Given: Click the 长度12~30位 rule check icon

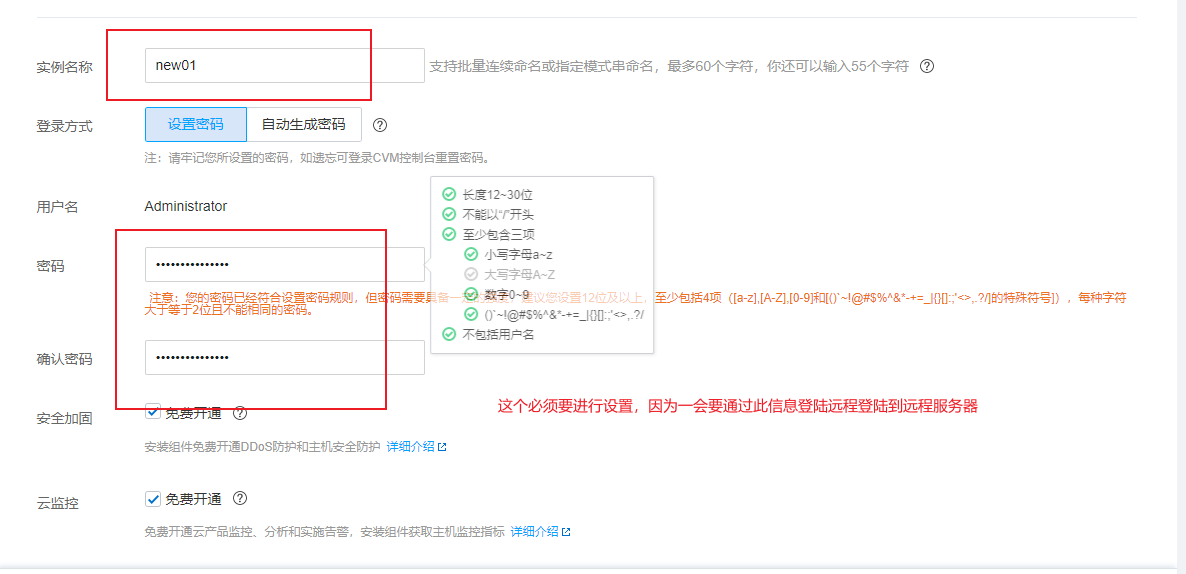Looking at the screenshot, I should [449, 194].
